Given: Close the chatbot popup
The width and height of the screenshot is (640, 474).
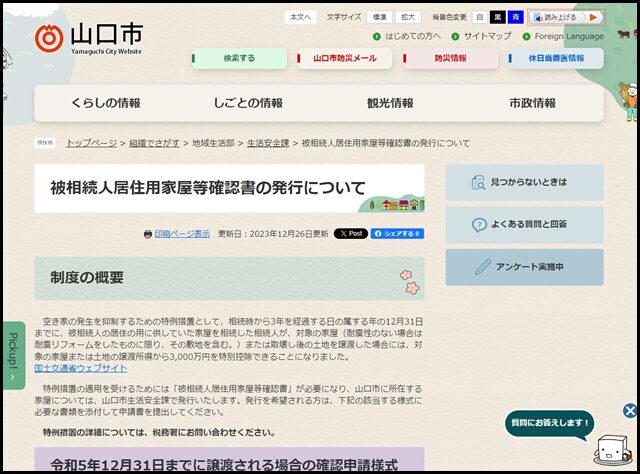Looking at the screenshot, I should (630, 411).
